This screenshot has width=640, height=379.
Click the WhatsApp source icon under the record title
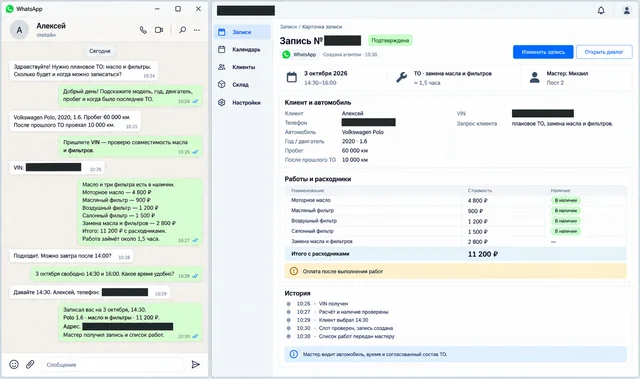pyautogui.click(x=286, y=54)
